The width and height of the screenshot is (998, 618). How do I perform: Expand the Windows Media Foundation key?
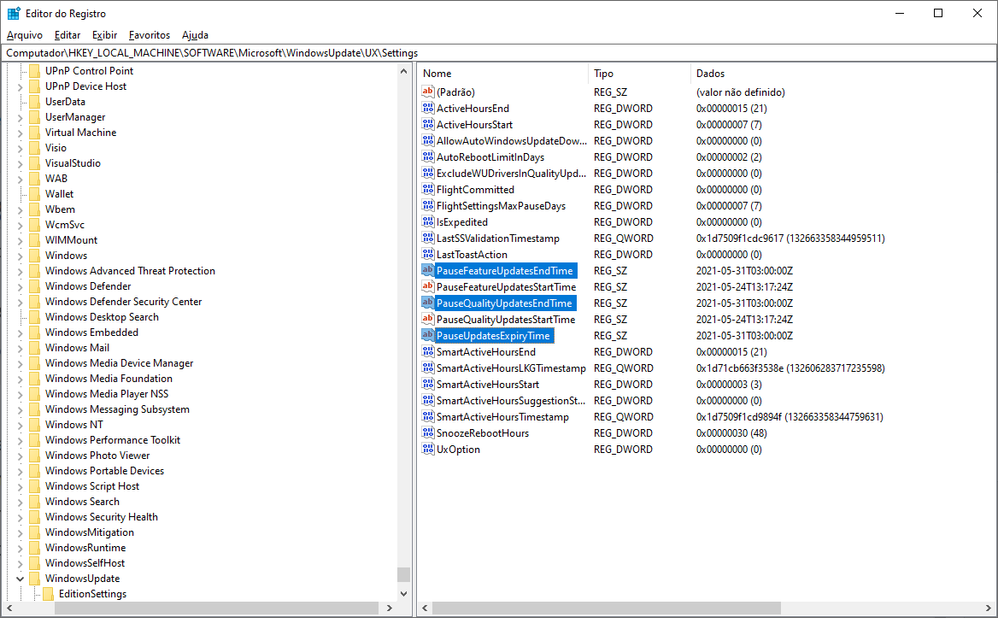[x=20, y=379]
